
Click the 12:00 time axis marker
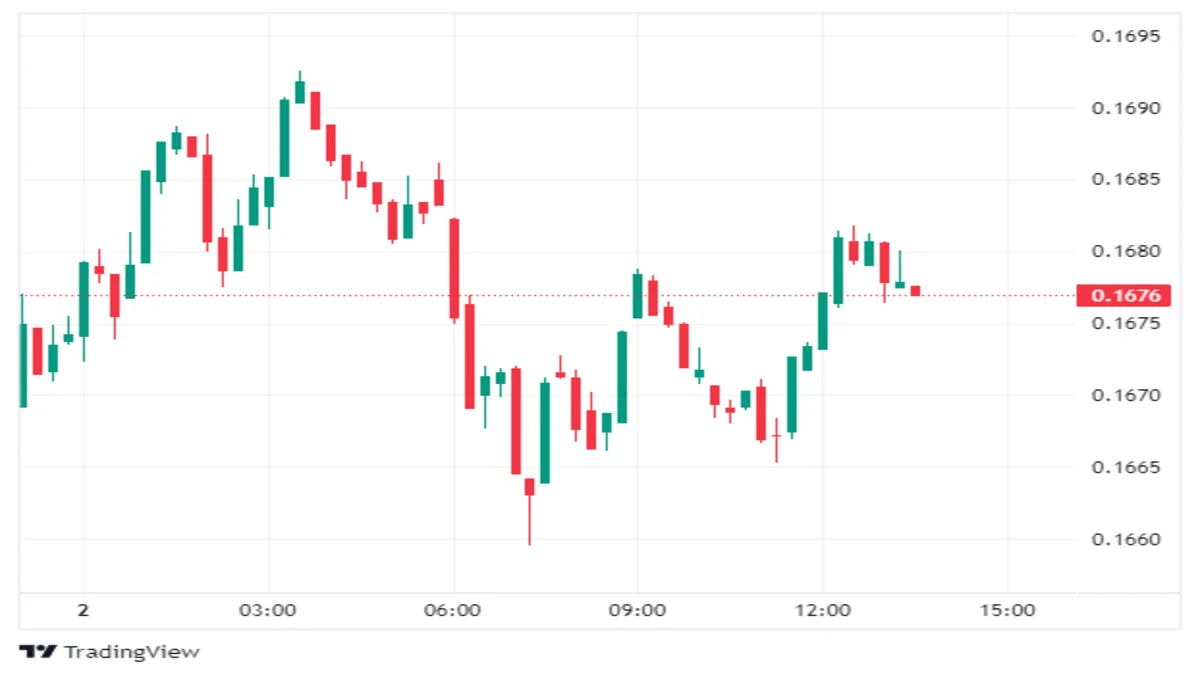tap(823, 610)
